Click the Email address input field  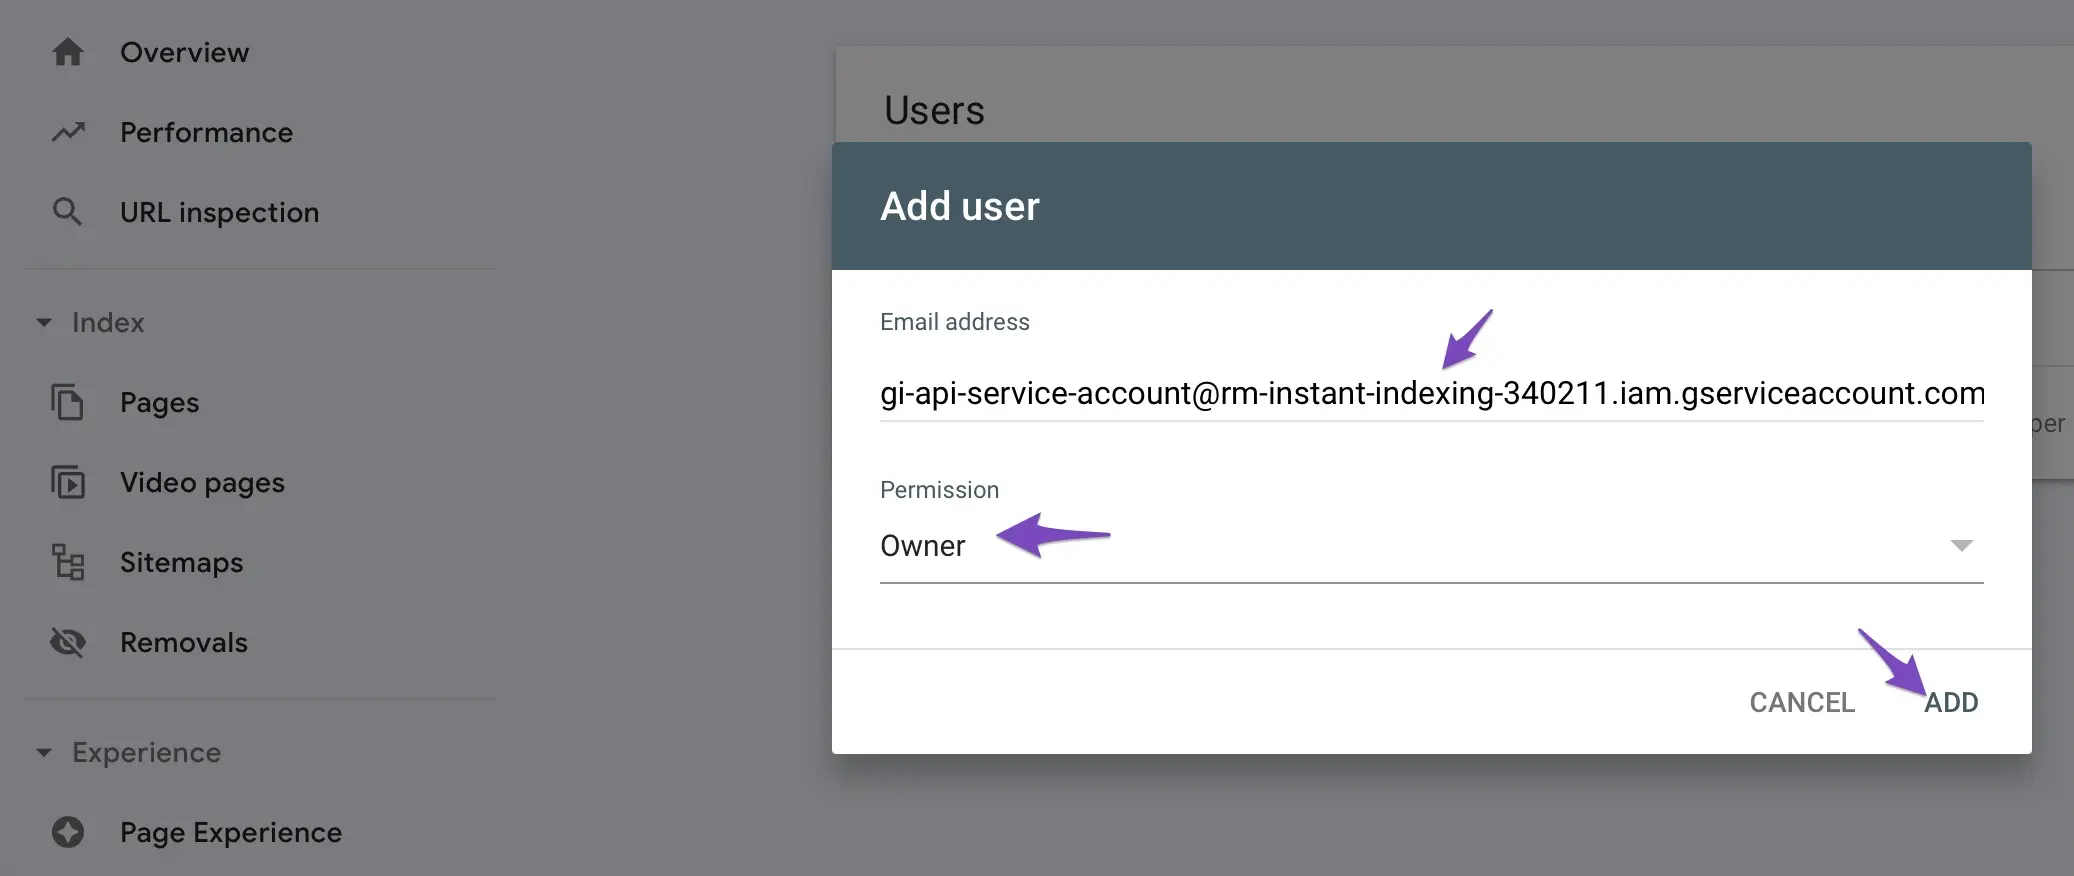coord(1430,394)
